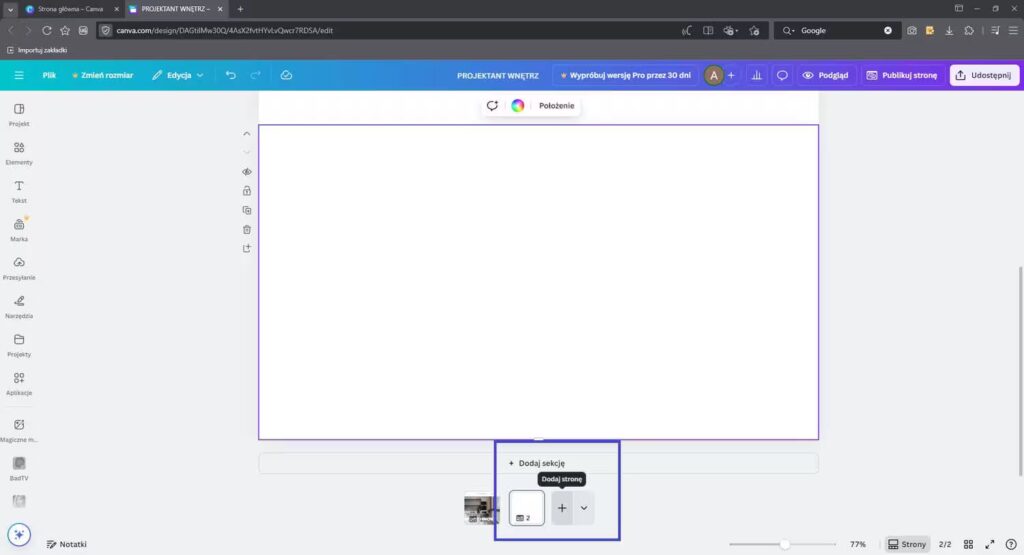This screenshot has height=555, width=1024.
Task: Open the Projekt side panel
Action: point(19,114)
